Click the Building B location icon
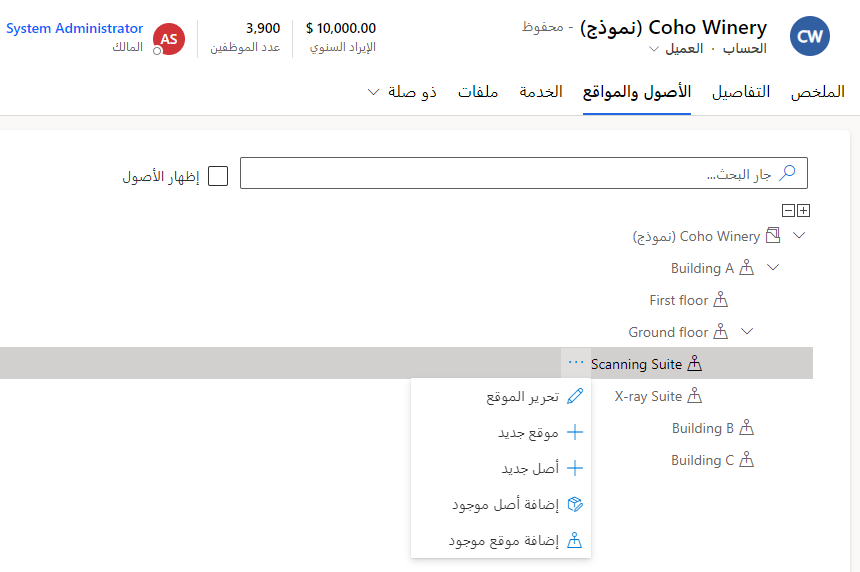Screen dimensions: 860x572 click(746, 428)
